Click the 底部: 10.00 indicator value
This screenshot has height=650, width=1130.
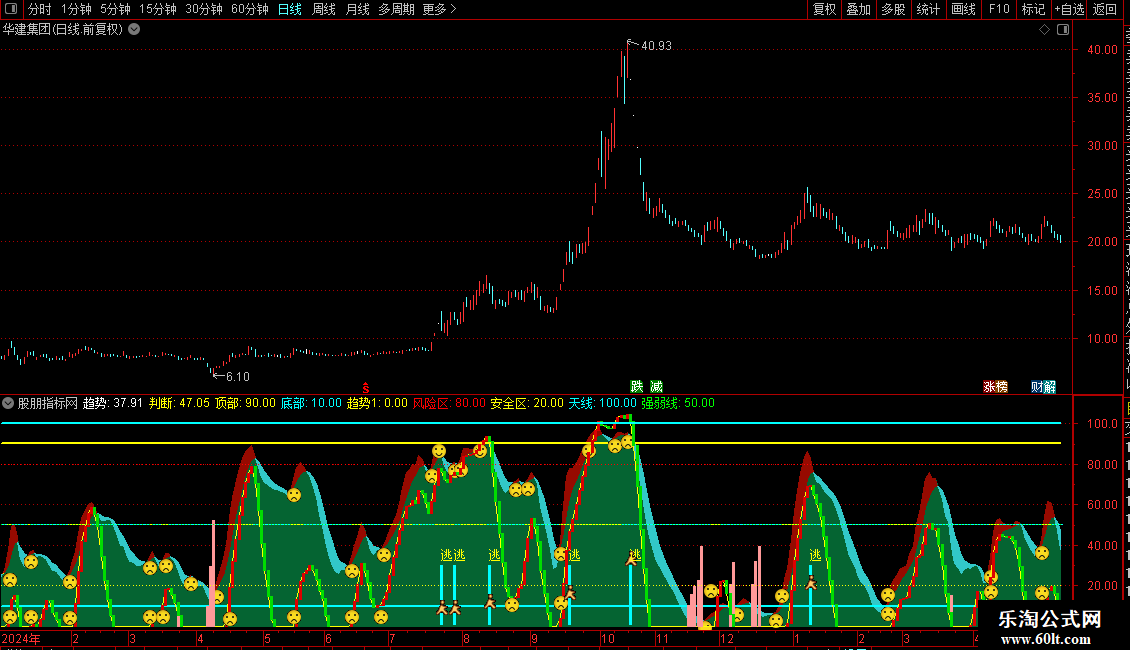(311, 403)
